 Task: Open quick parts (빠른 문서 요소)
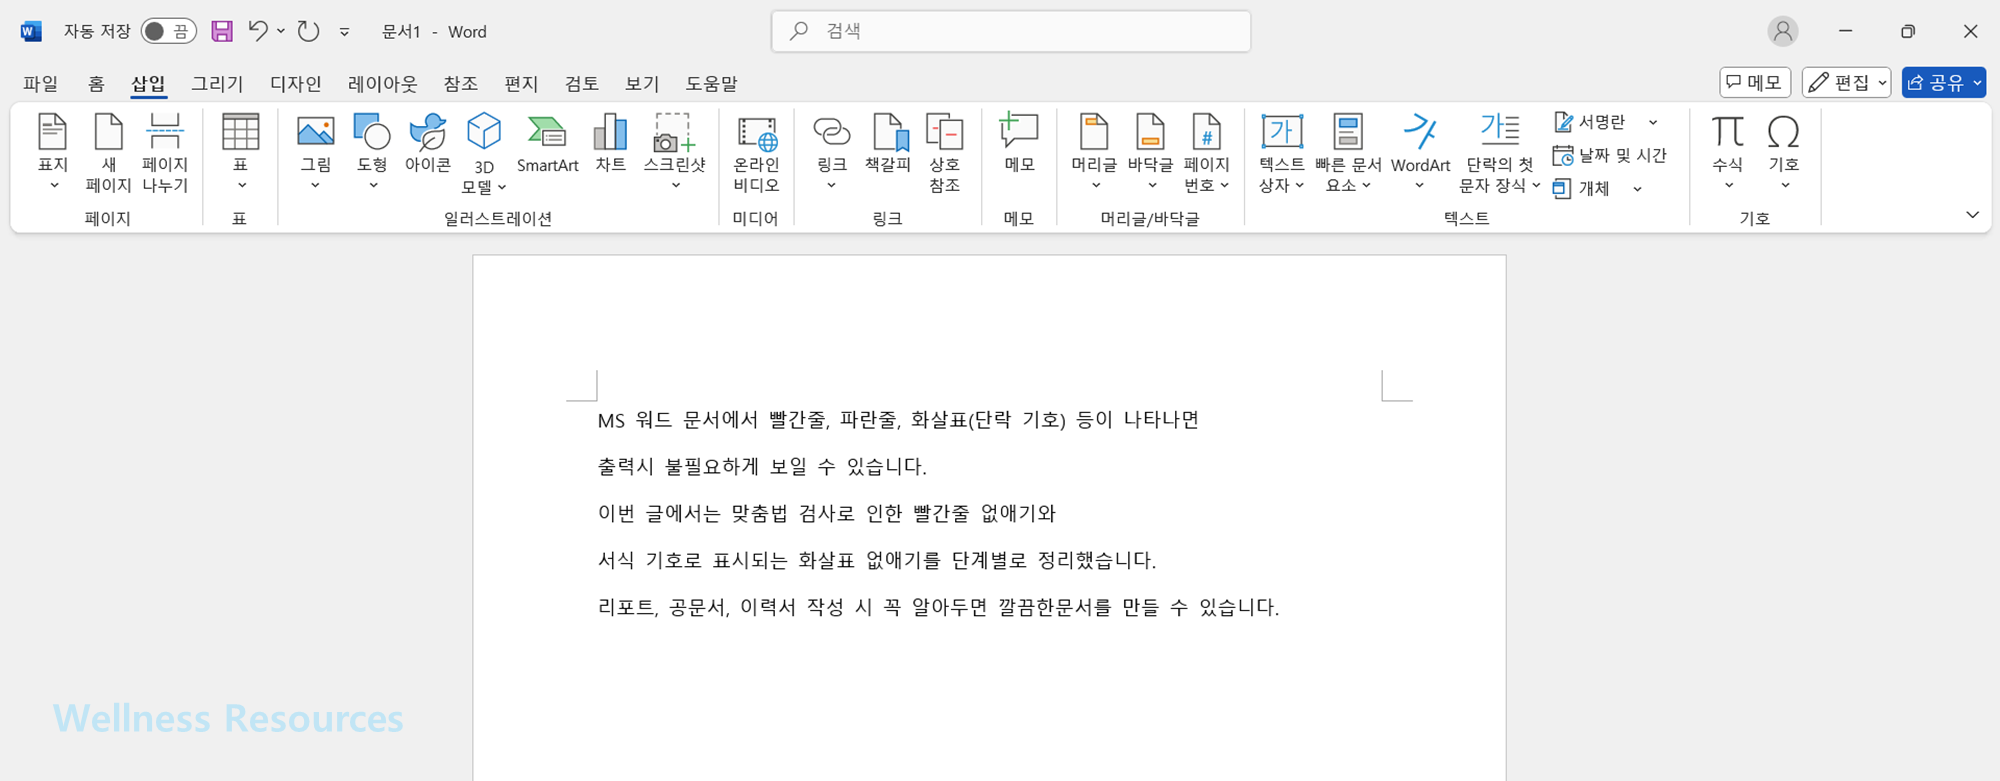(x=1348, y=152)
